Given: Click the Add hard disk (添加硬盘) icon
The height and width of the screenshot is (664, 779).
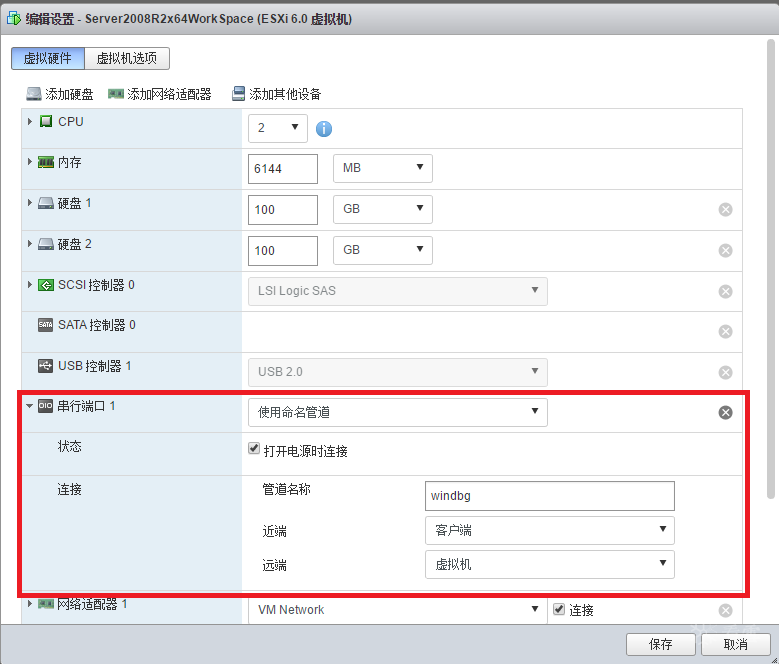Looking at the screenshot, I should [x=34, y=94].
